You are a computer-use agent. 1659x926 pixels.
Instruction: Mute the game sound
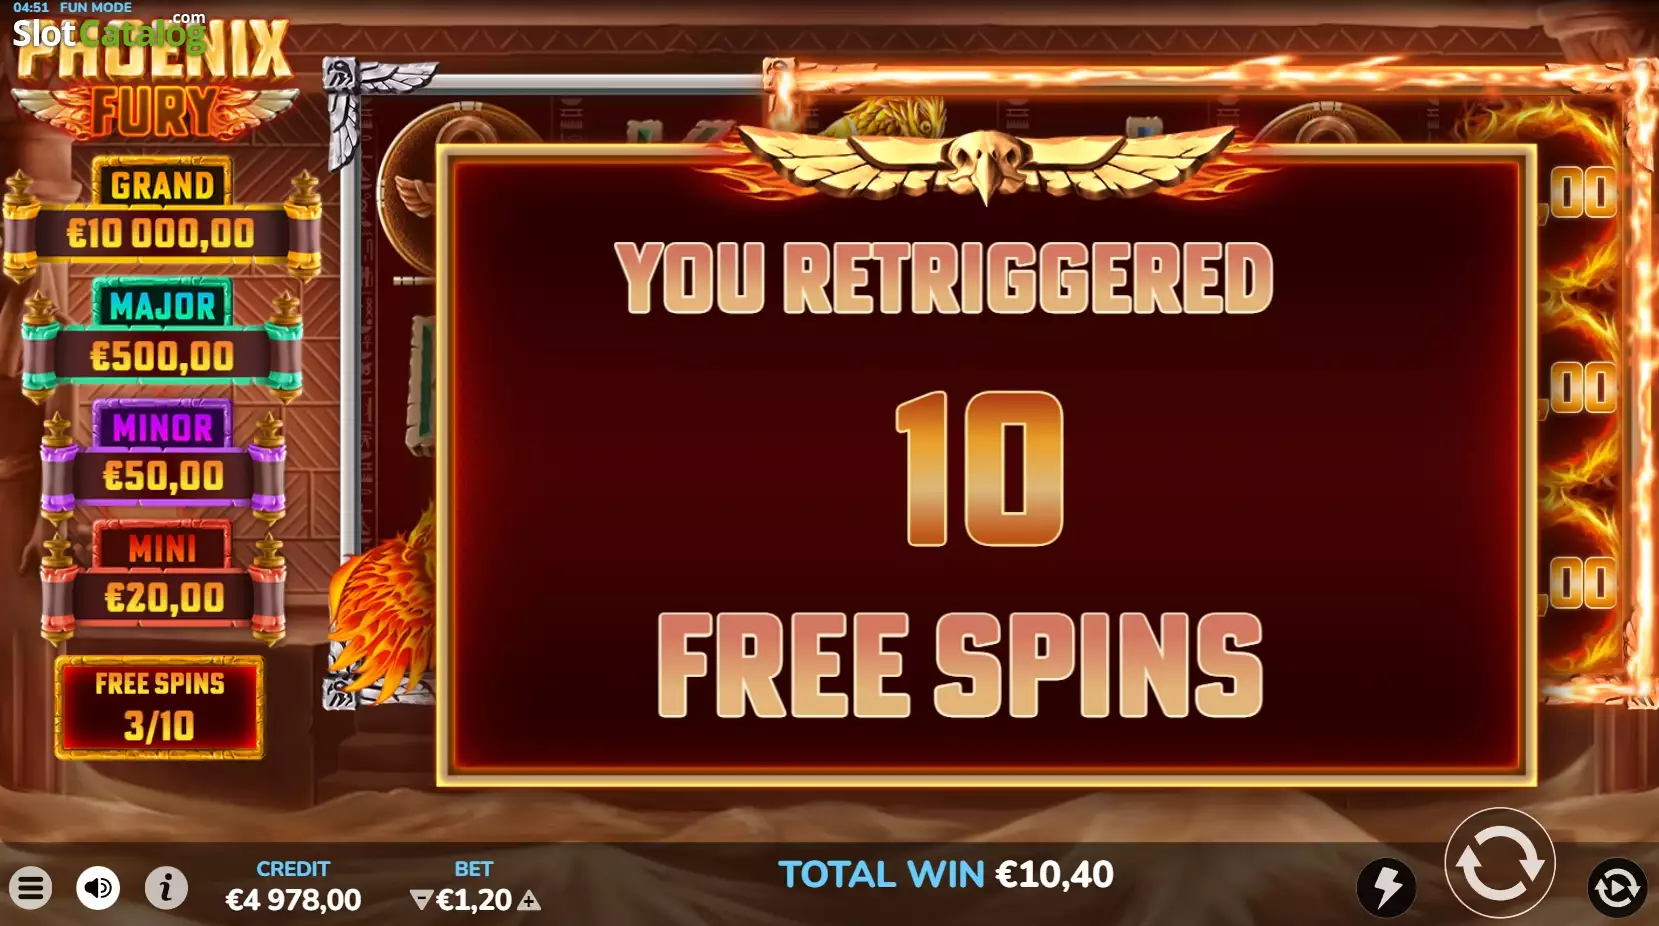pyautogui.click(x=98, y=888)
